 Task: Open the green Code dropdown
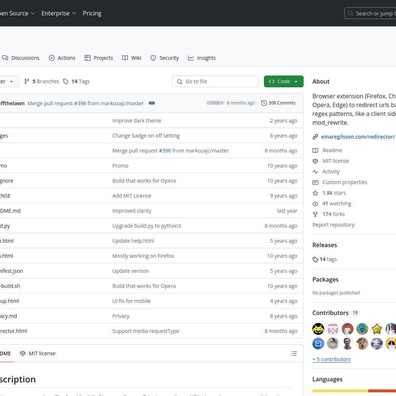tap(284, 81)
